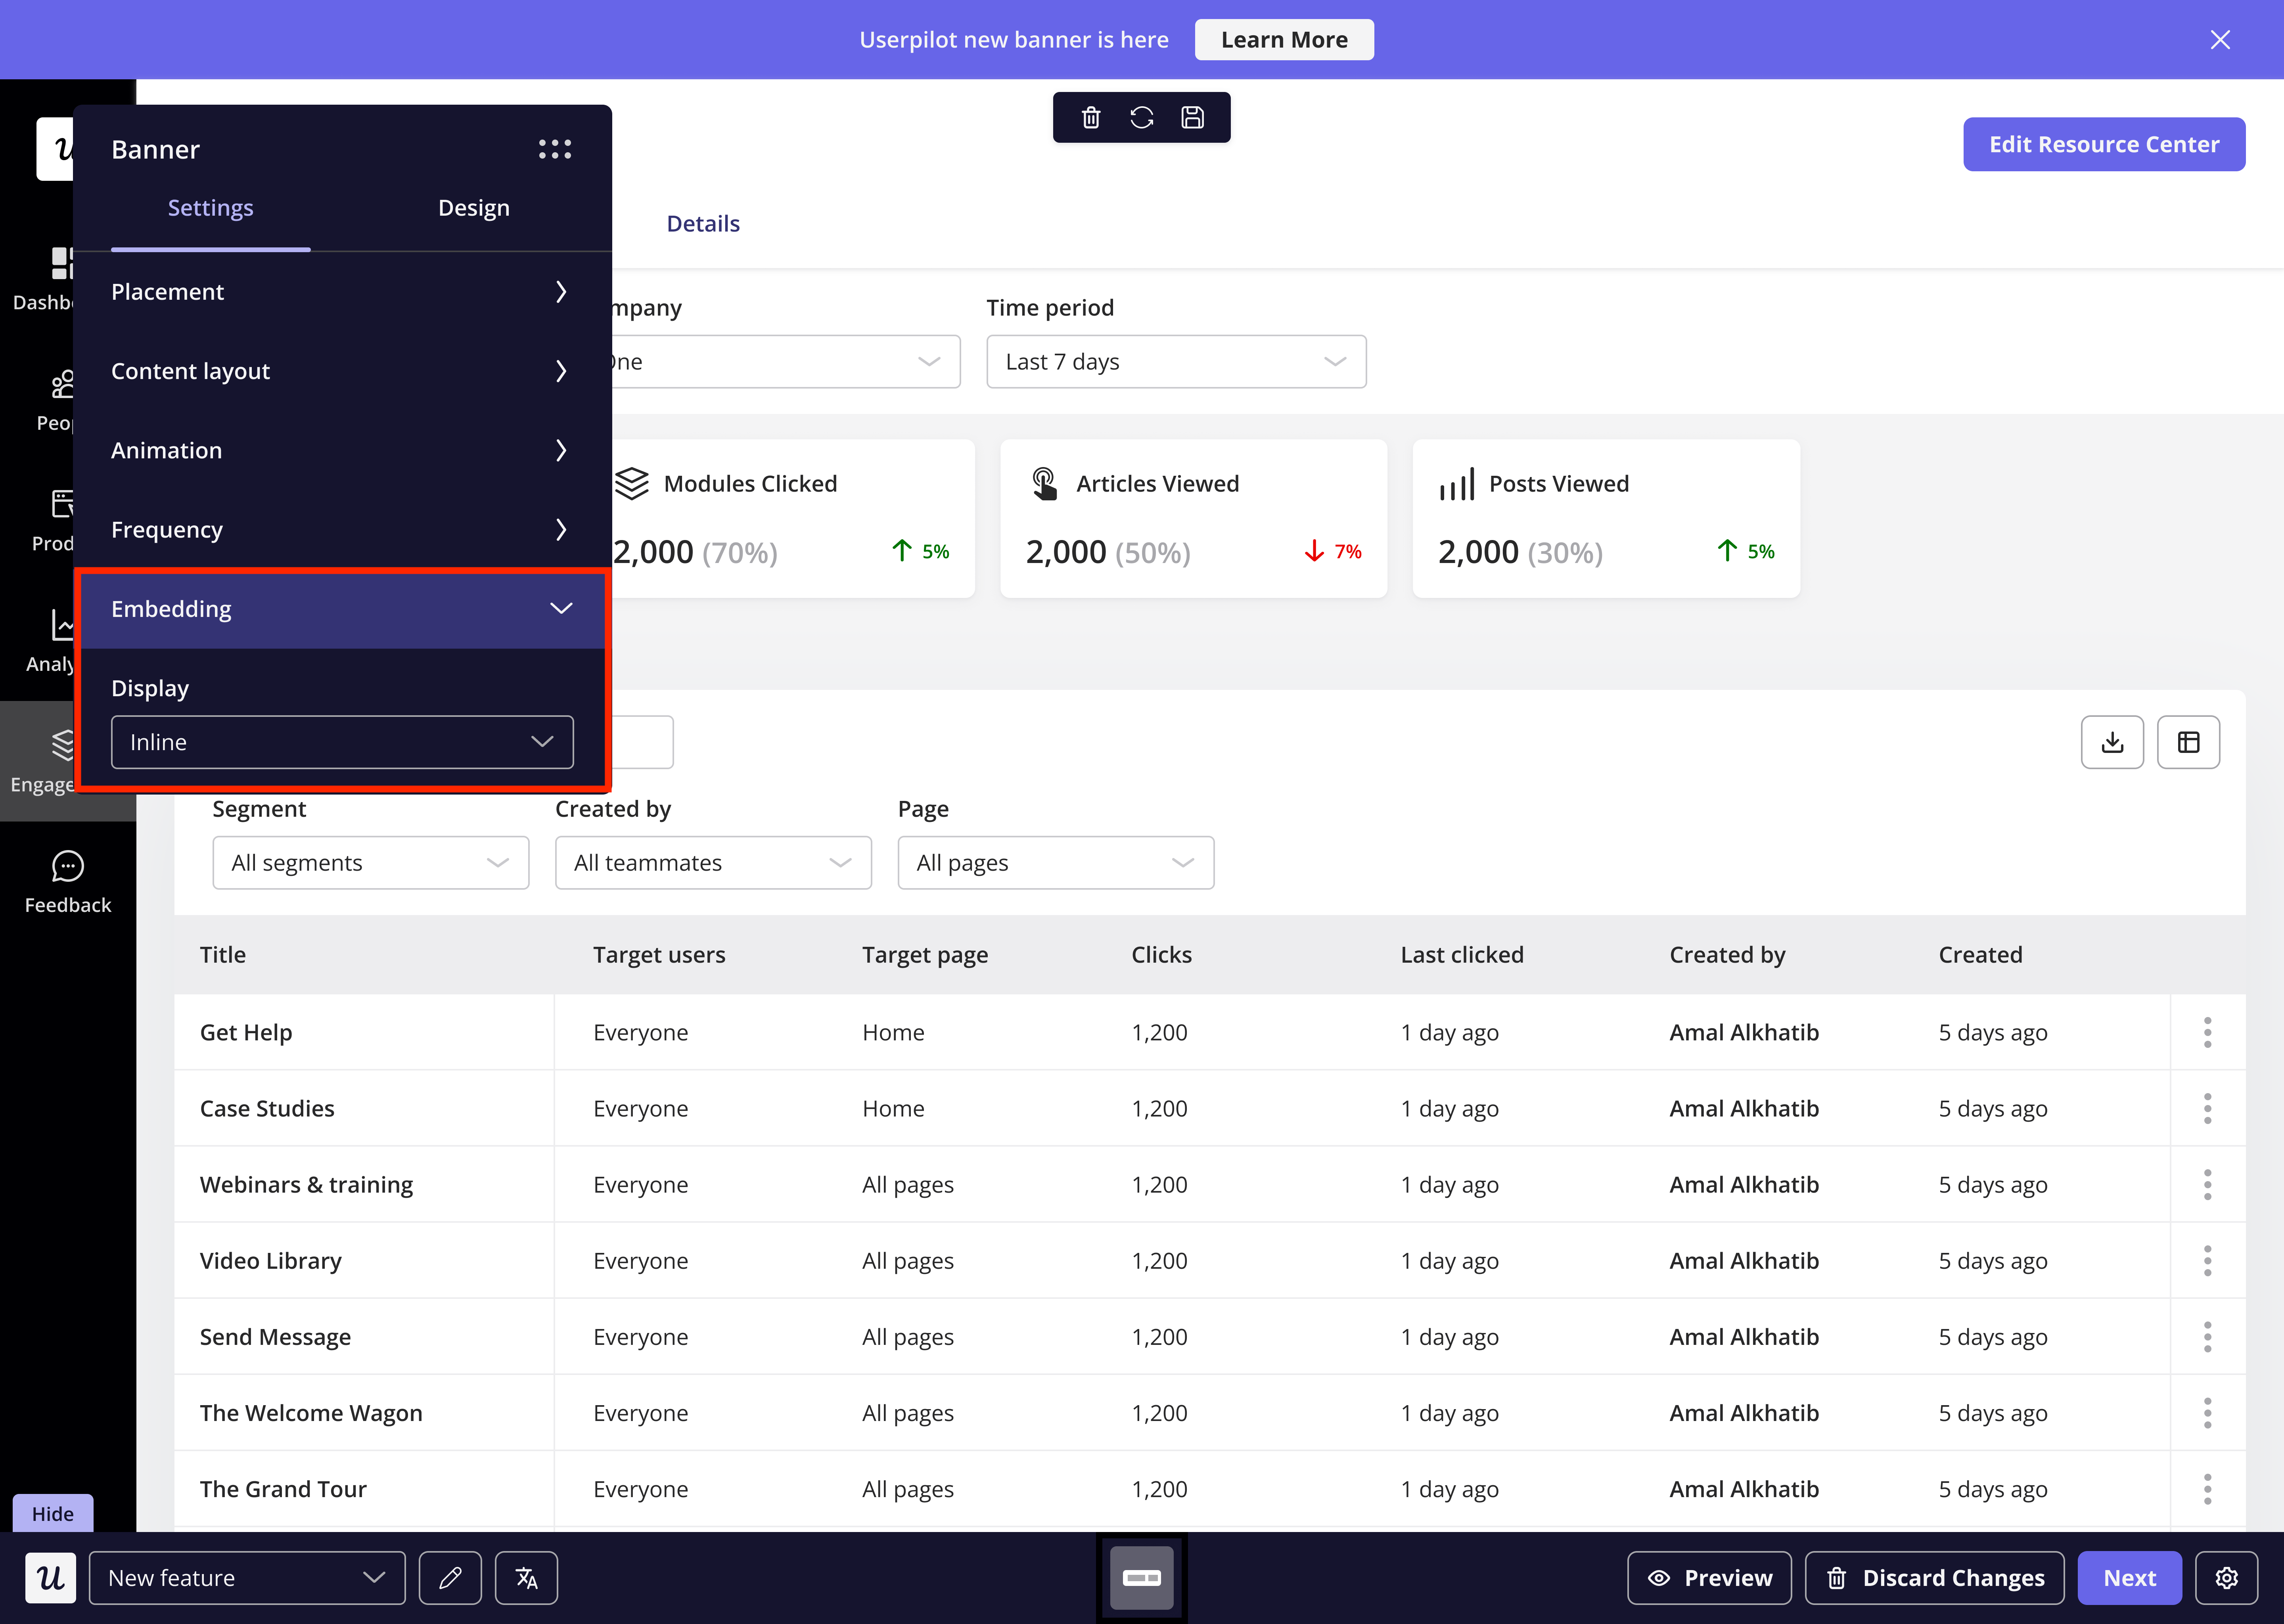Click the Banner panel title

point(155,149)
